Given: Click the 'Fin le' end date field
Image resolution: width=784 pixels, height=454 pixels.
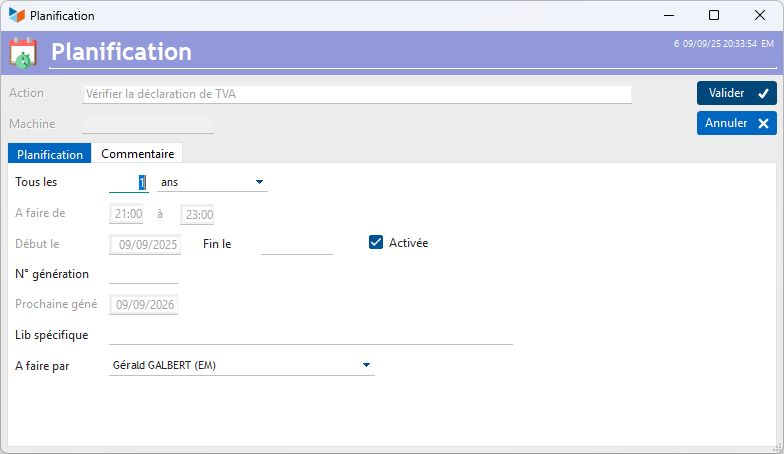Looking at the screenshot, I should click(296, 244).
